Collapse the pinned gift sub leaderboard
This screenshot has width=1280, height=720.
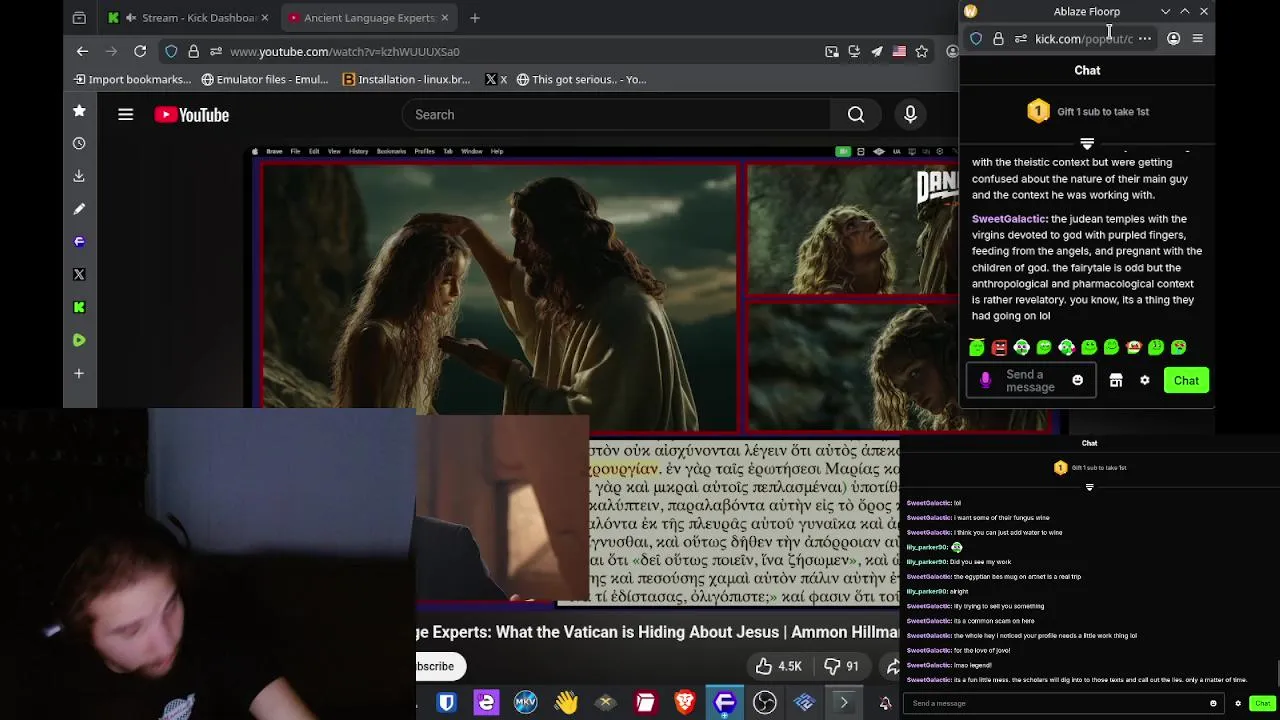tap(1087, 144)
